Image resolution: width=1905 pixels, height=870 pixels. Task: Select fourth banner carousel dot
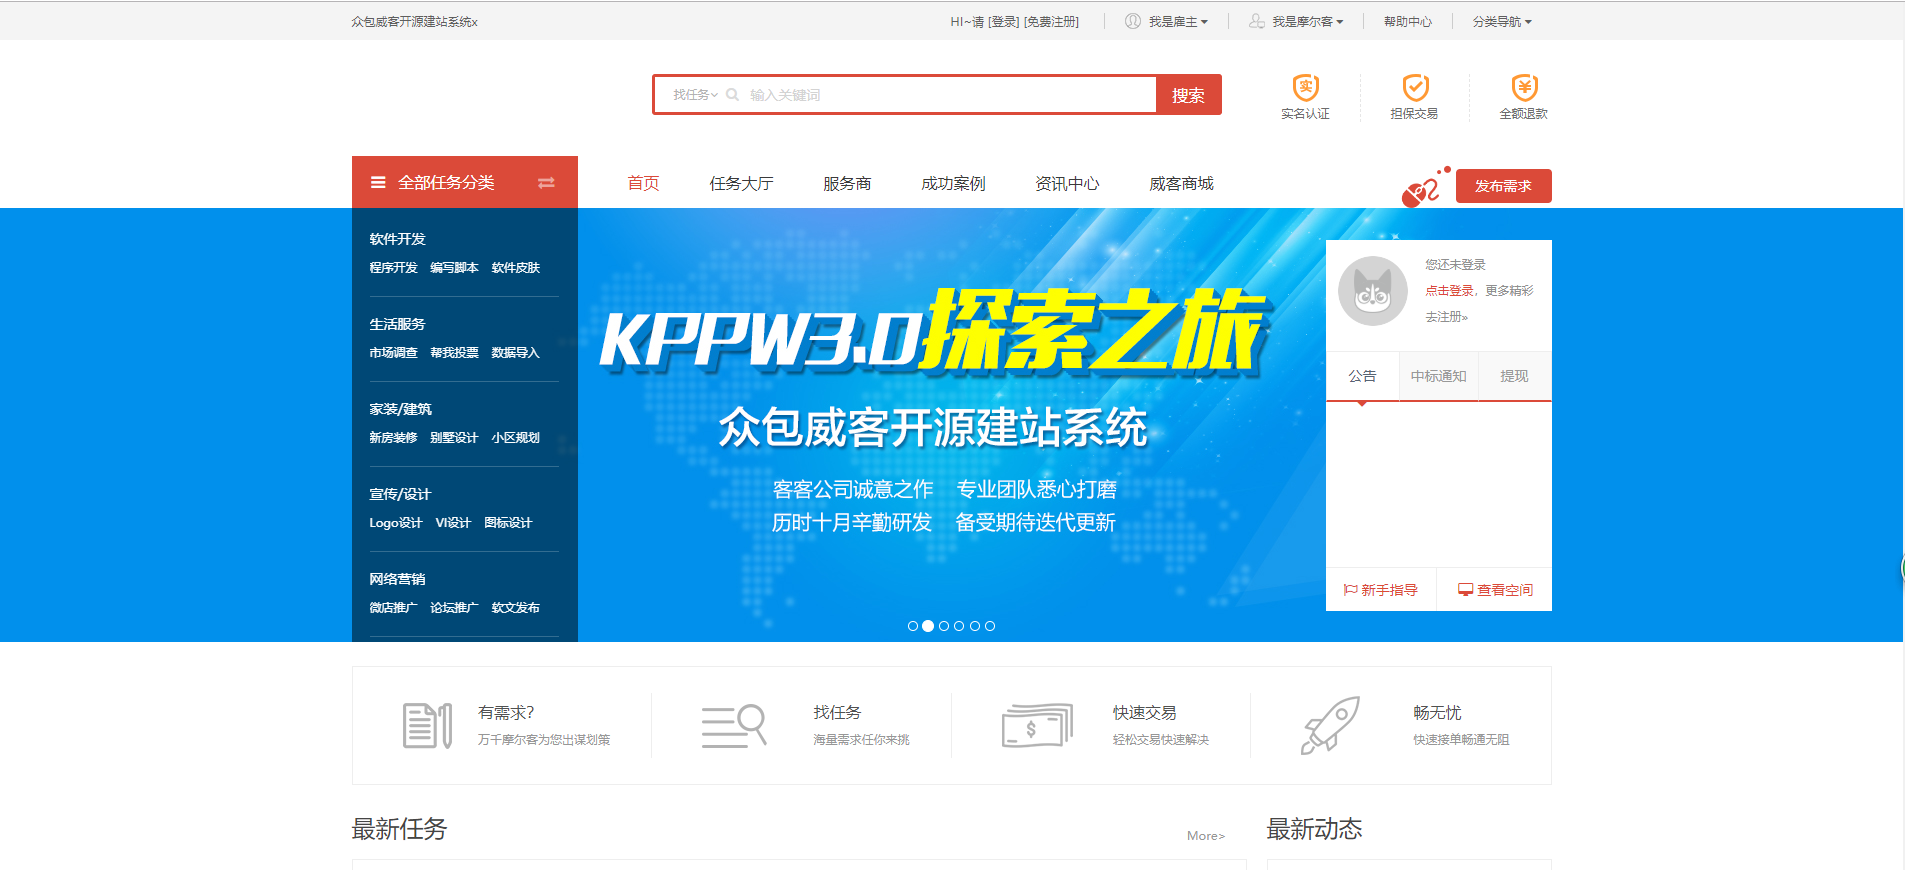point(959,626)
